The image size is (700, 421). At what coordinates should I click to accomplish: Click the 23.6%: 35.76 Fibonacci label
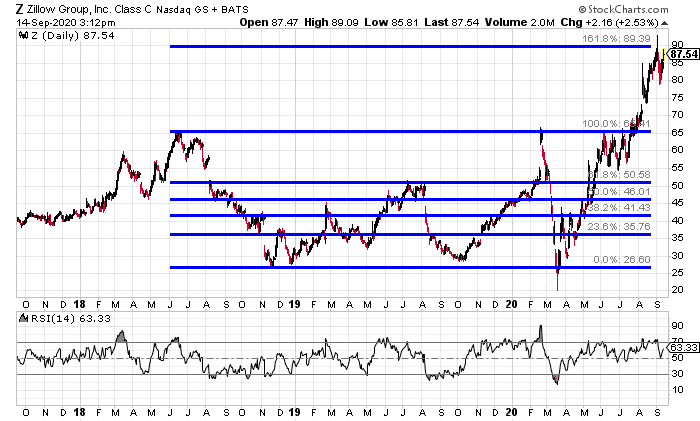click(x=619, y=226)
